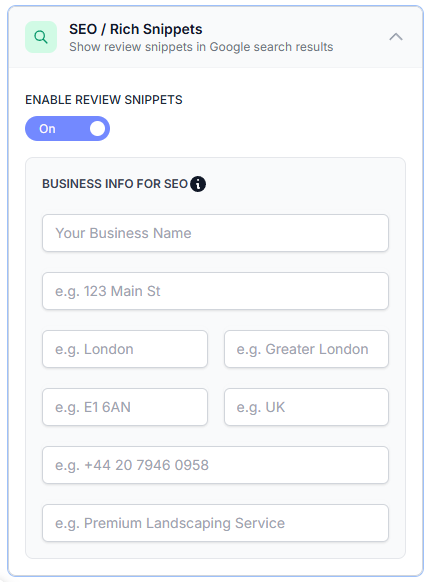Click the Enable Review Snippets label

click(104, 100)
